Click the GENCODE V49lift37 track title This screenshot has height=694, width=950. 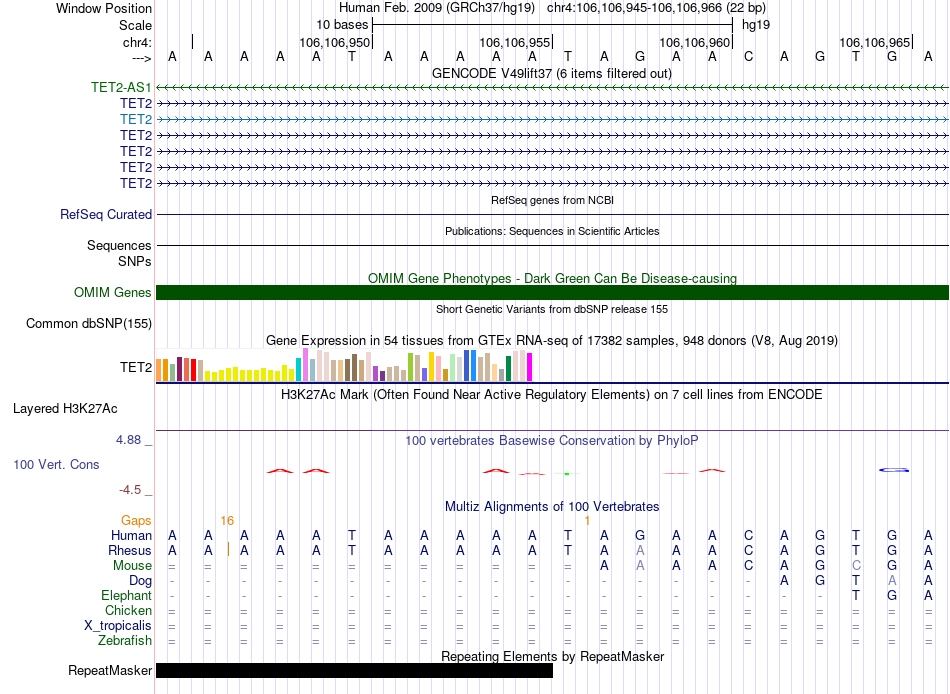click(x=551, y=74)
